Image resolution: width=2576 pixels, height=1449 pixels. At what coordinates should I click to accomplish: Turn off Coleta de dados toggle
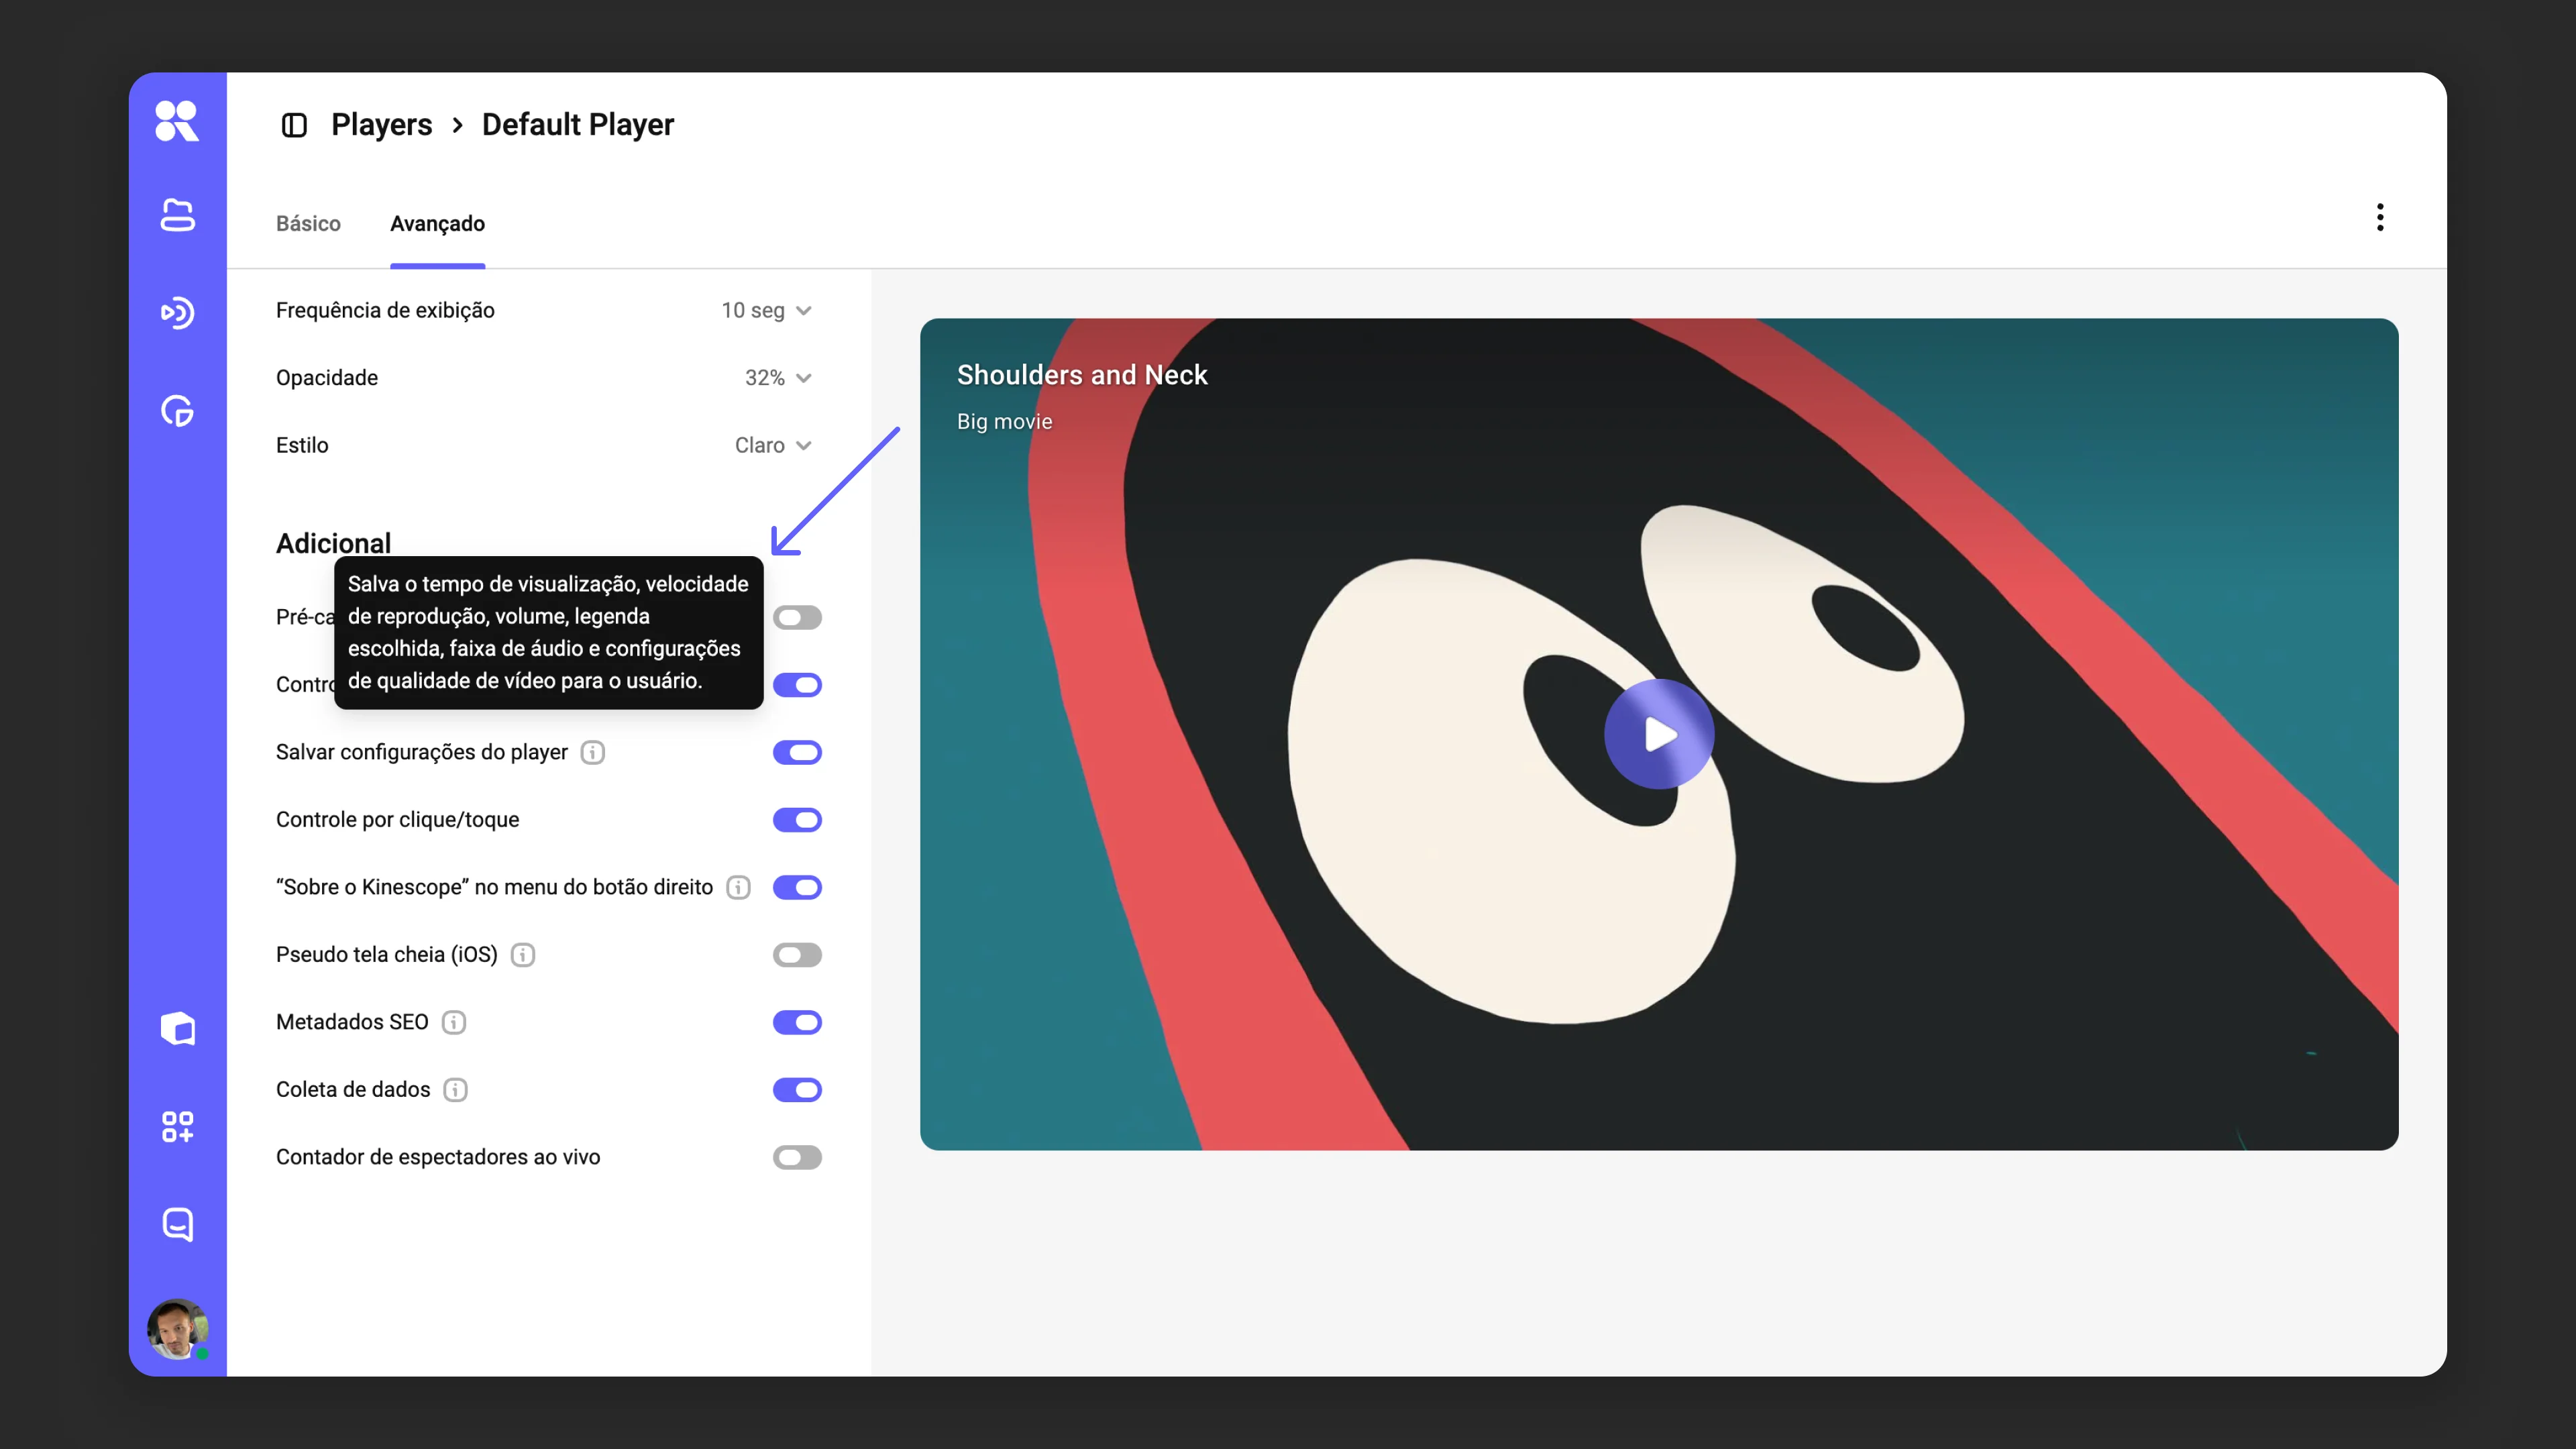coord(797,1090)
